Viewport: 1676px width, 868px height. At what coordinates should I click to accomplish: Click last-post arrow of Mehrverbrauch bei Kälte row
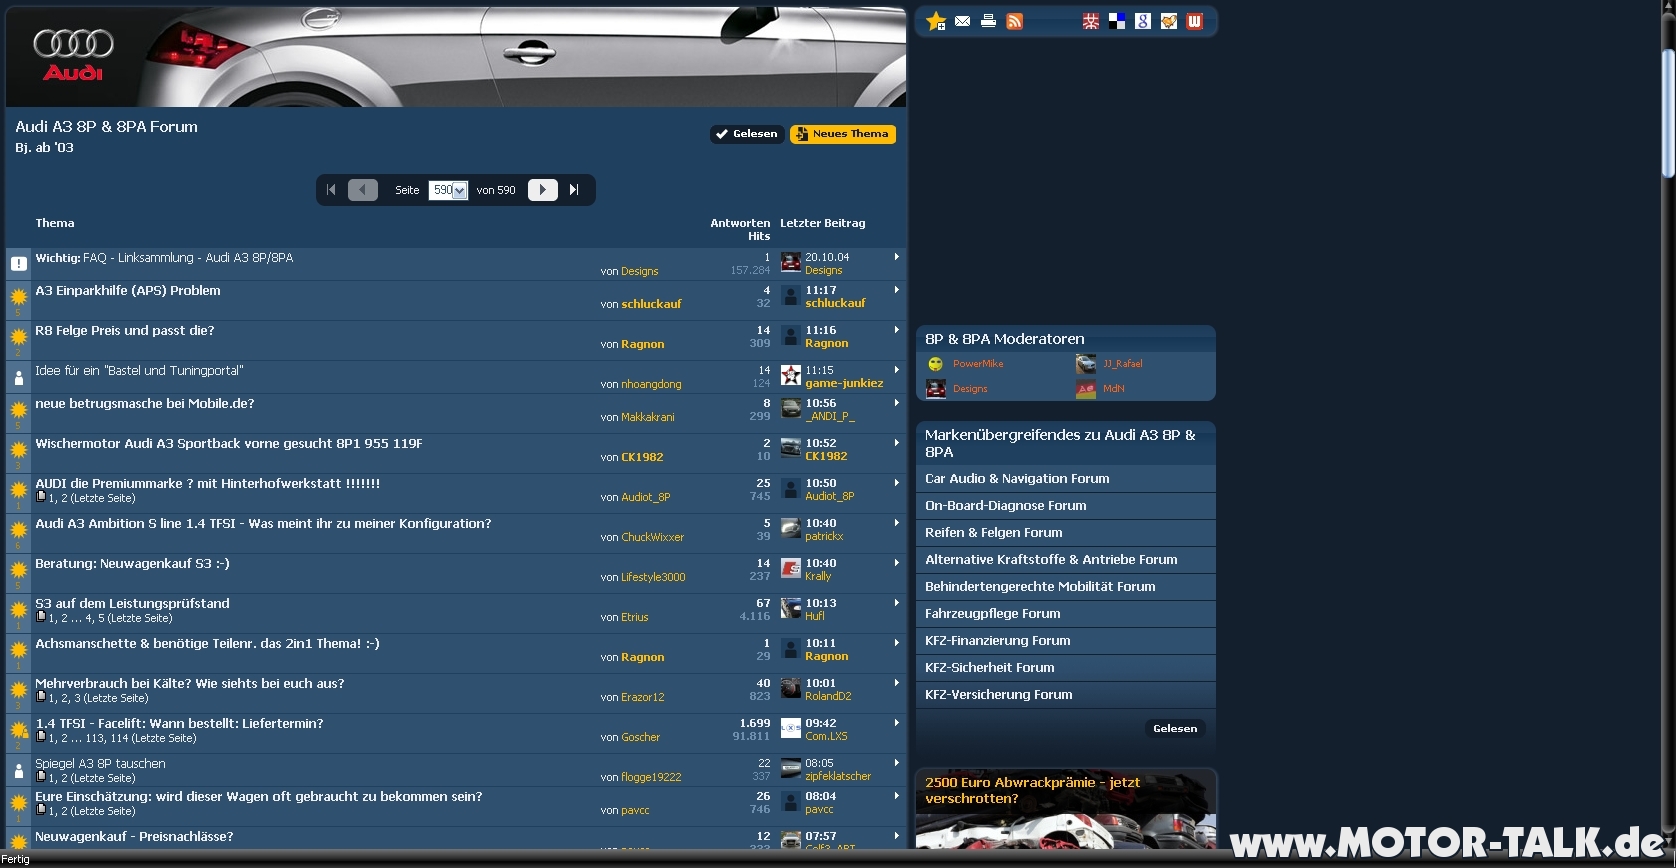[896, 683]
